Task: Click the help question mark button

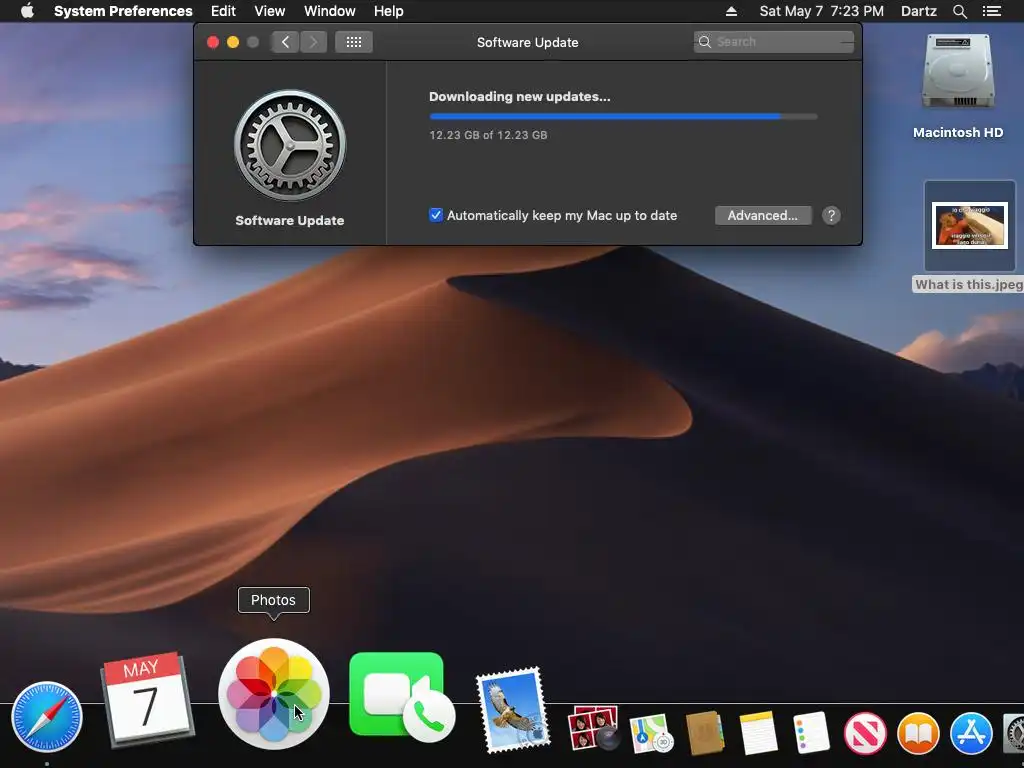Action: pyautogui.click(x=831, y=216)
